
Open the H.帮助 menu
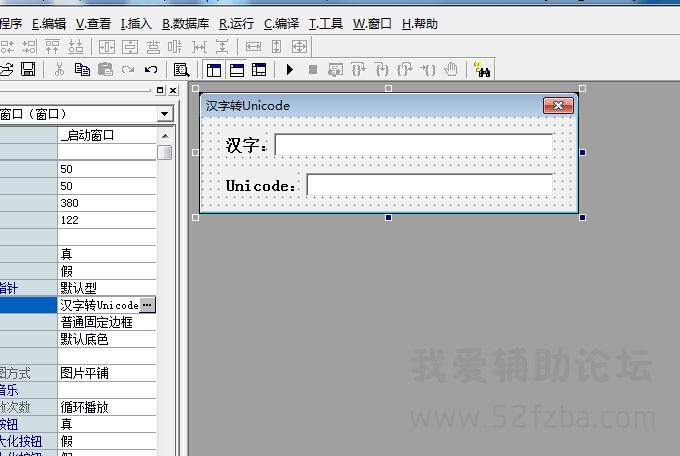click(420, 23)
